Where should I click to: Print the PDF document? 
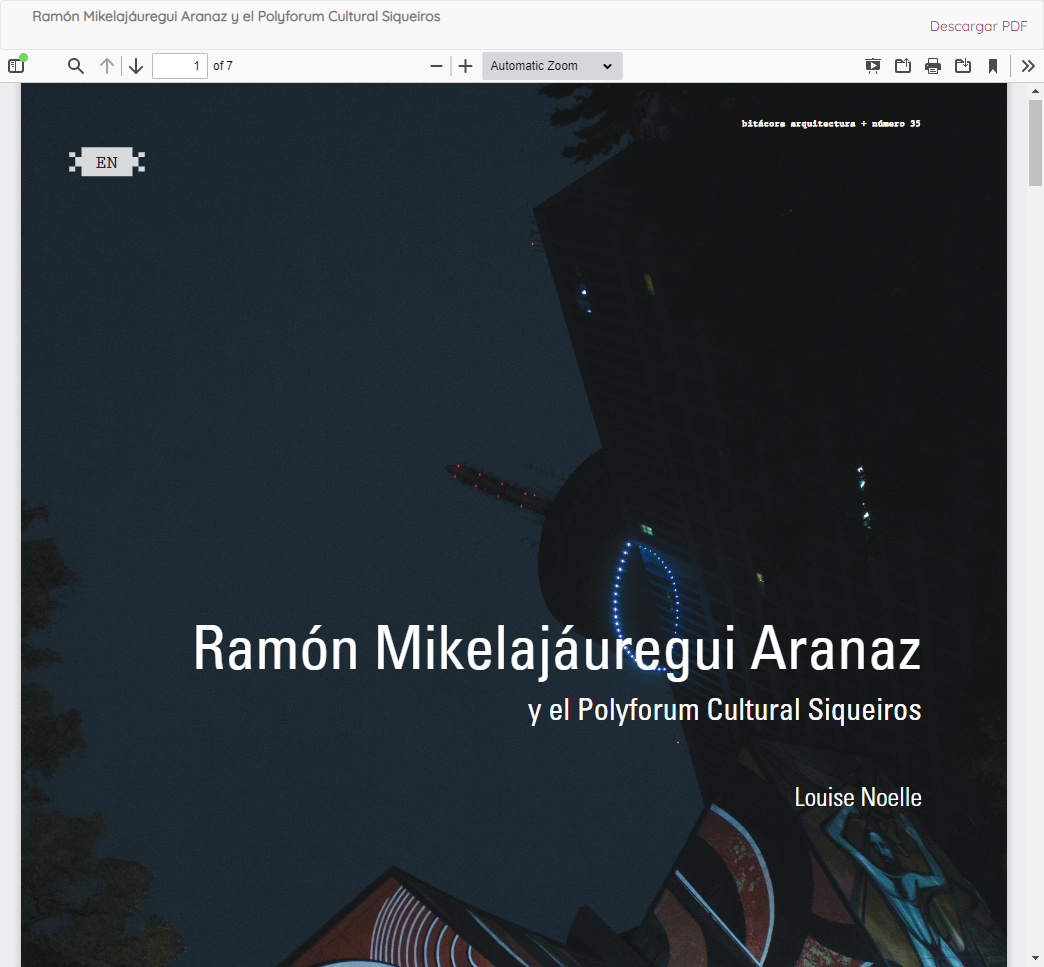[x=933, y=66]
